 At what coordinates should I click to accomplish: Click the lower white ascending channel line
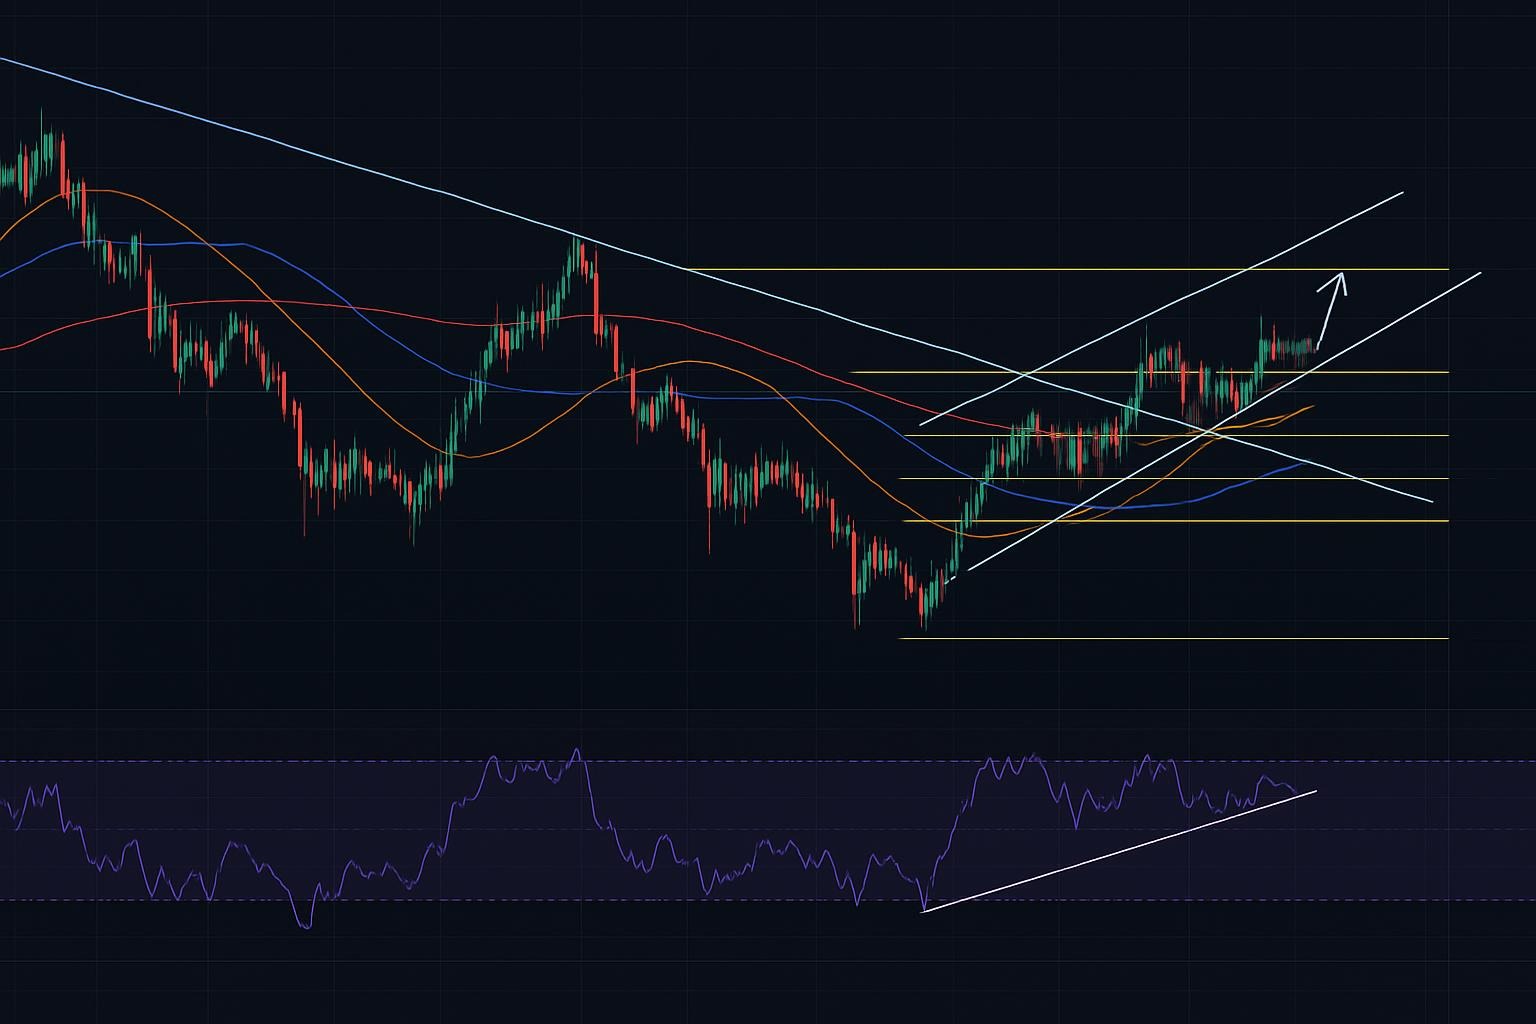pos(1400,316)
